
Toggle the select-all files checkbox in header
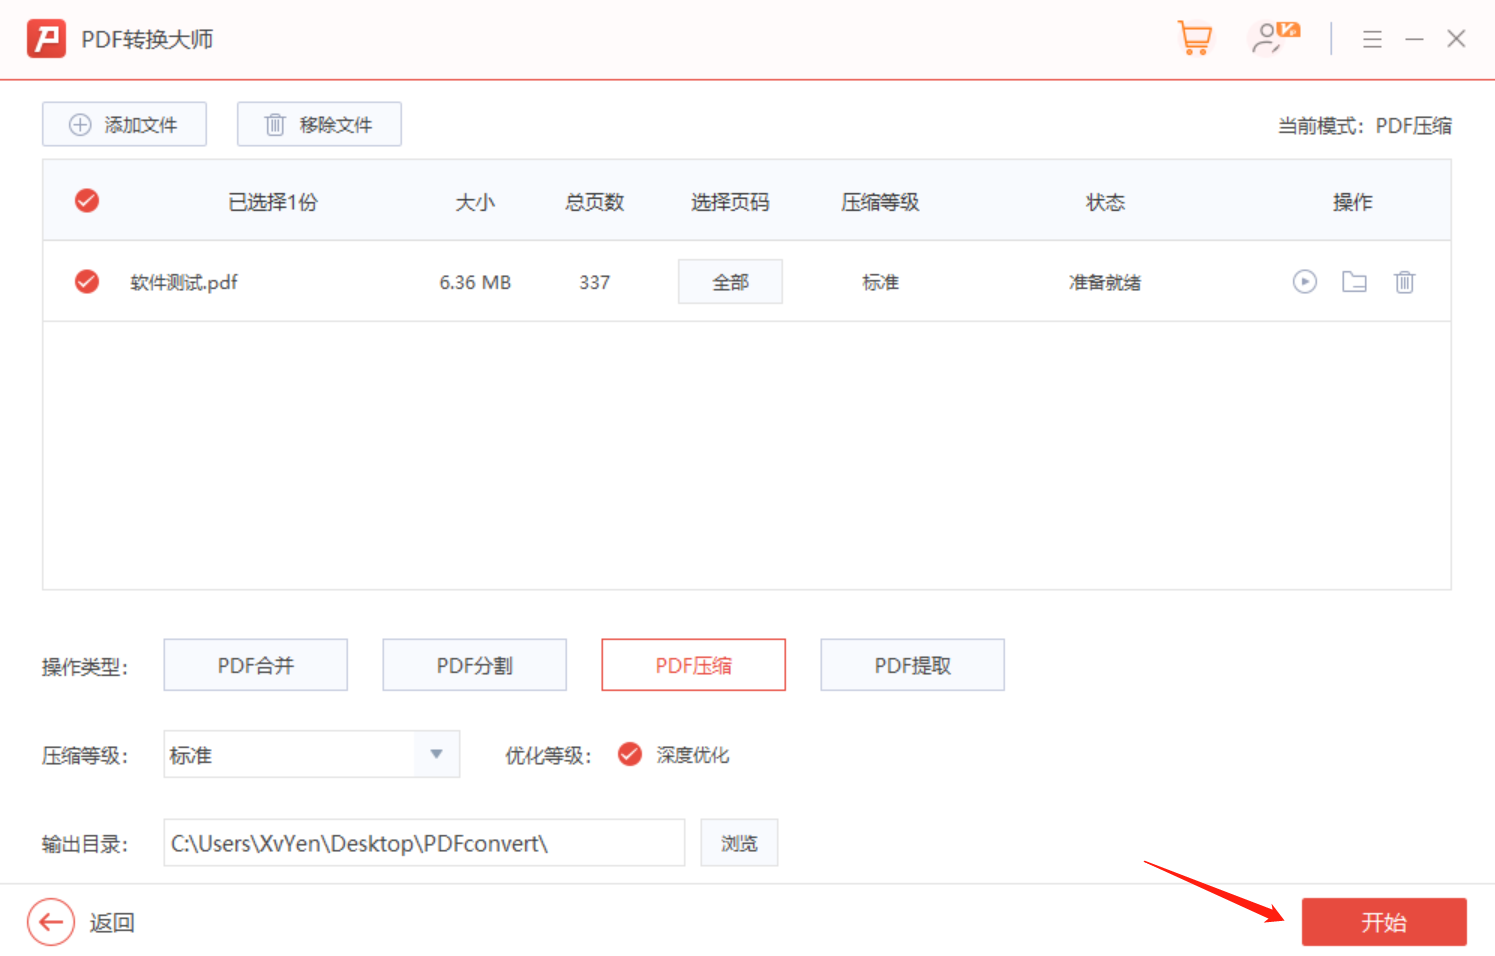tap(87, 201)
